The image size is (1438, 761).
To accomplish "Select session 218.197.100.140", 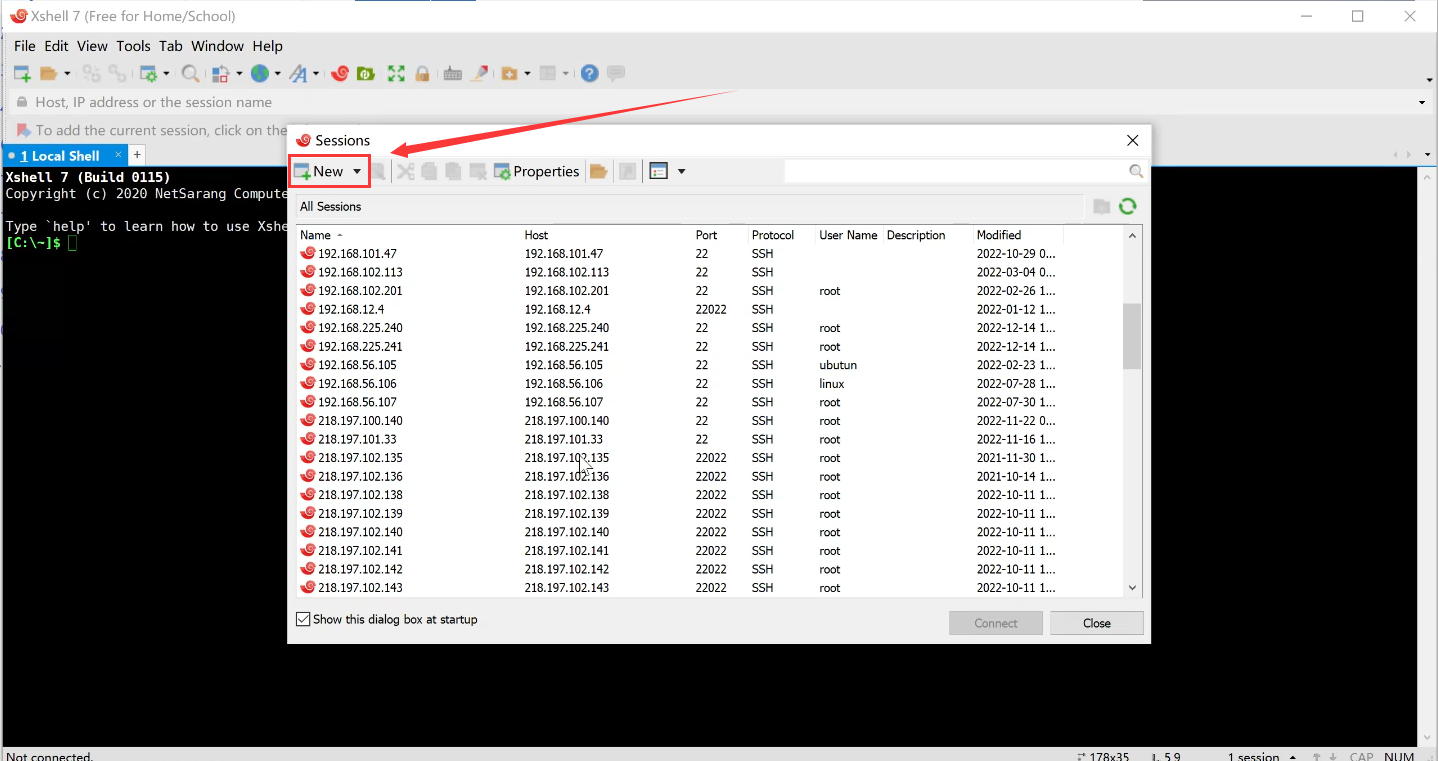I will click(x=710, y=421).
